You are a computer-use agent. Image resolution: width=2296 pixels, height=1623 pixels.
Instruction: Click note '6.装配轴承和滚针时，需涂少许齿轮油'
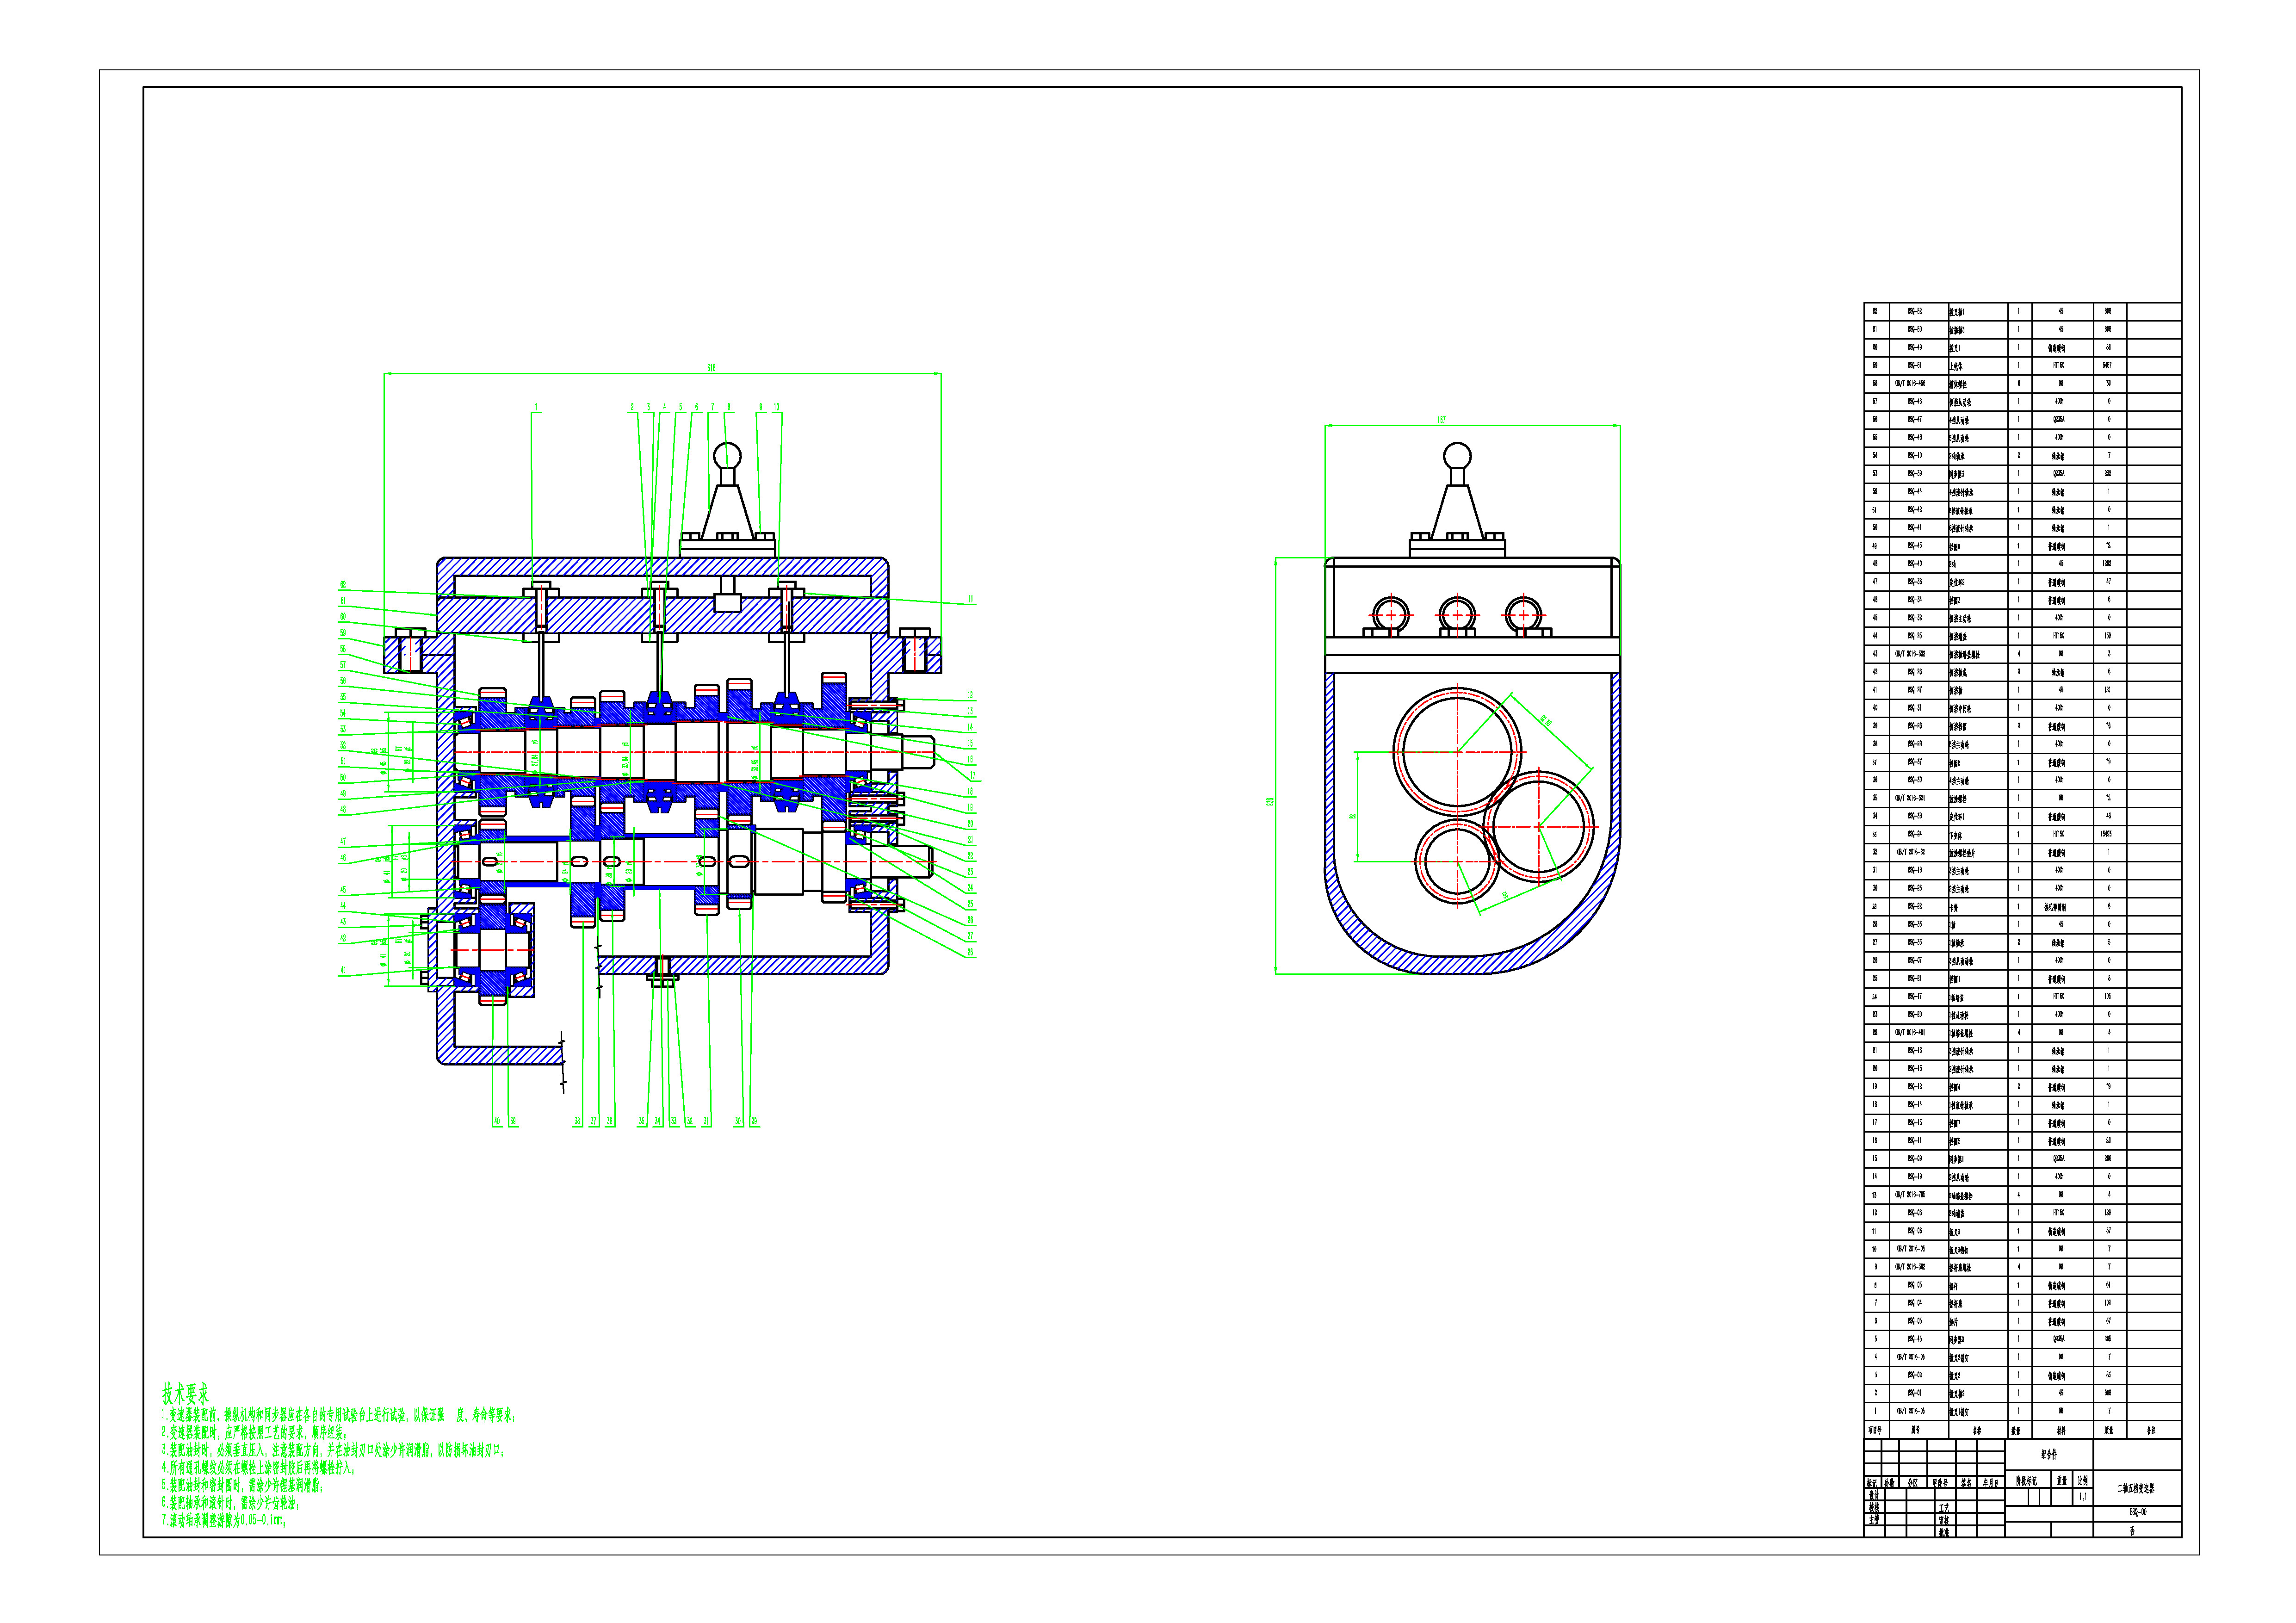tap(230, 1503)
